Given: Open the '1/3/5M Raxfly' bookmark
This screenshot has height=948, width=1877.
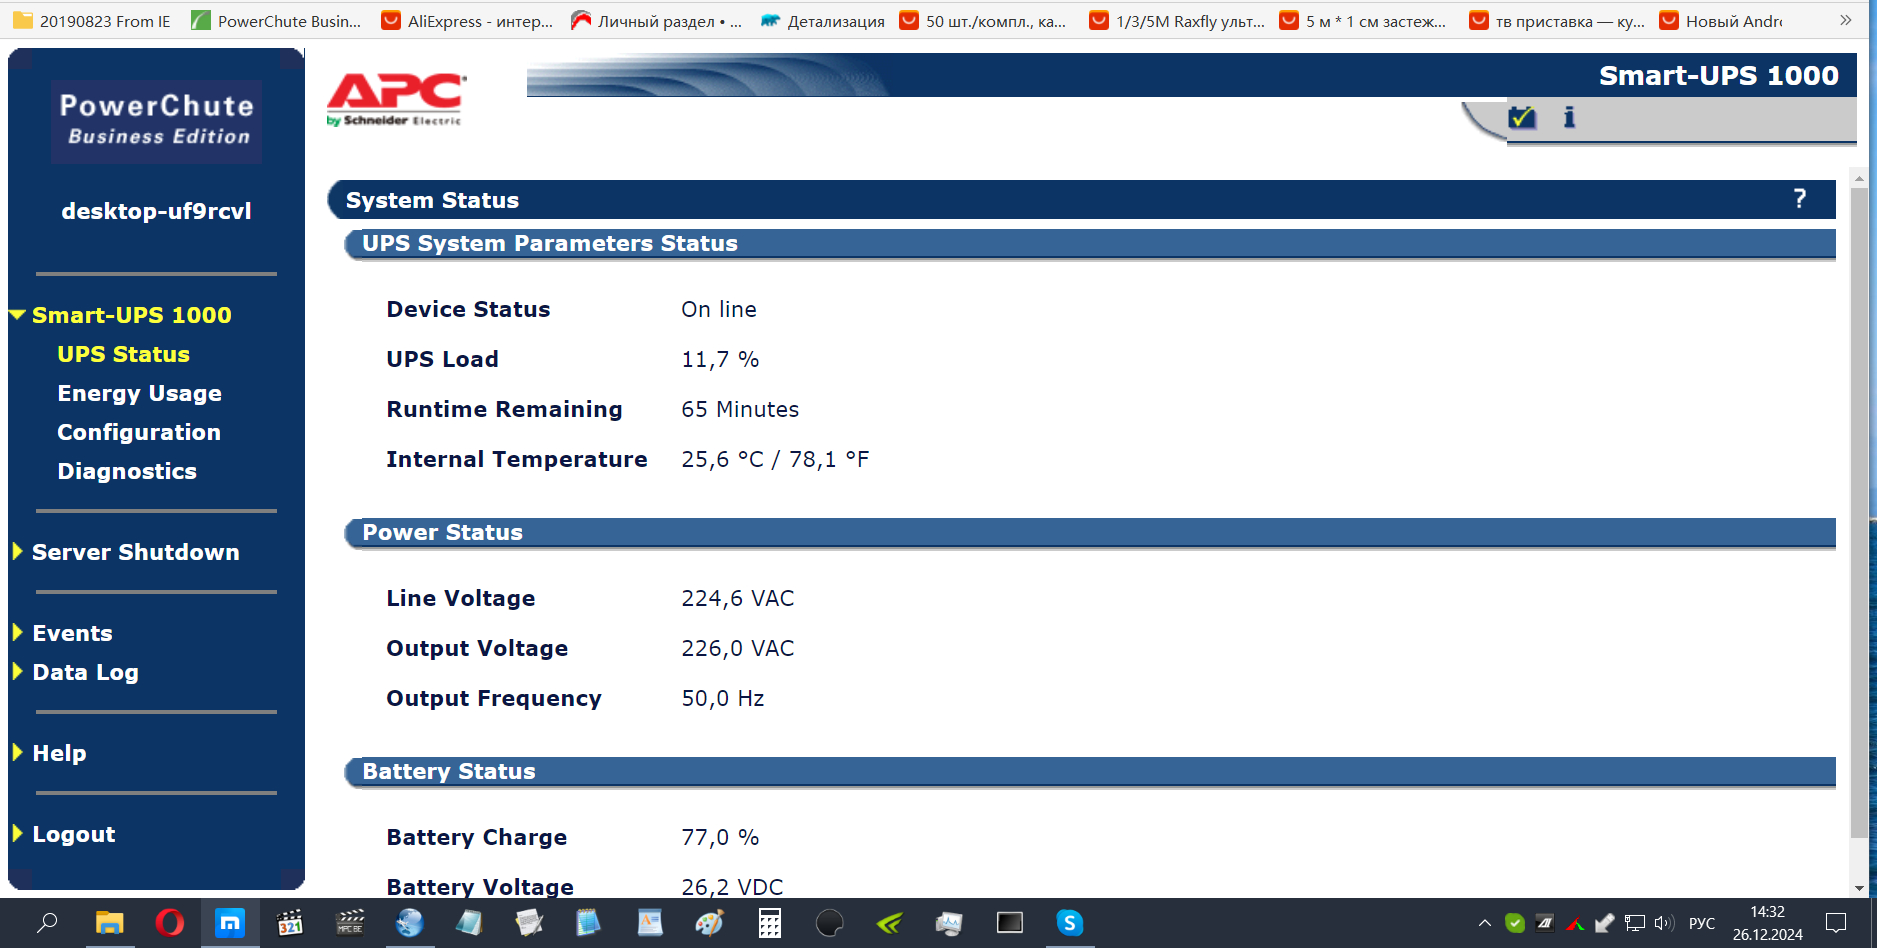Looking at the screenshot, I should pyautogui.click(x=1177, y=21).
